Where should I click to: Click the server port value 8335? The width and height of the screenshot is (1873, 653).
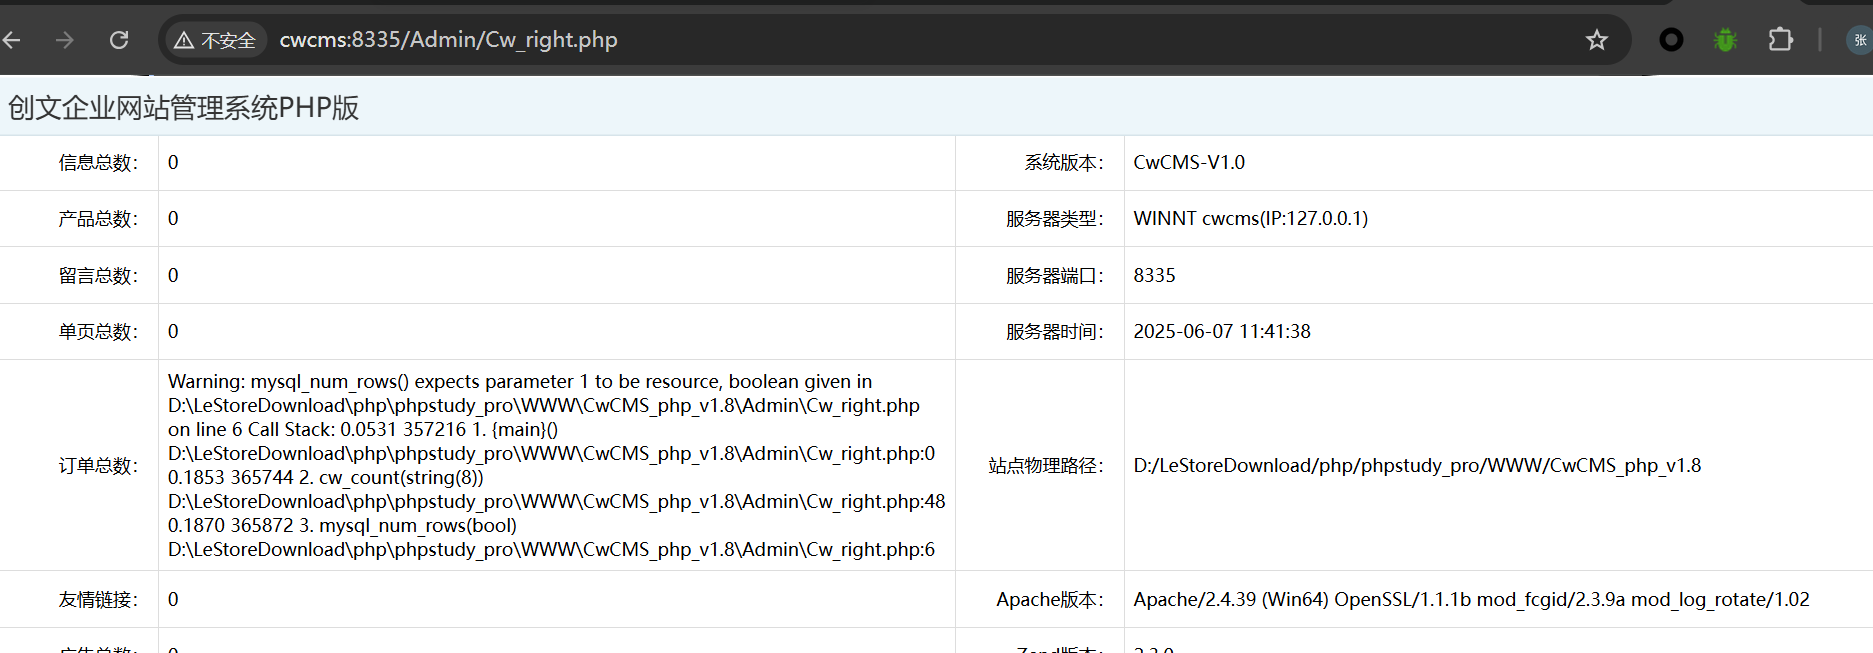tap(1154, 276)
